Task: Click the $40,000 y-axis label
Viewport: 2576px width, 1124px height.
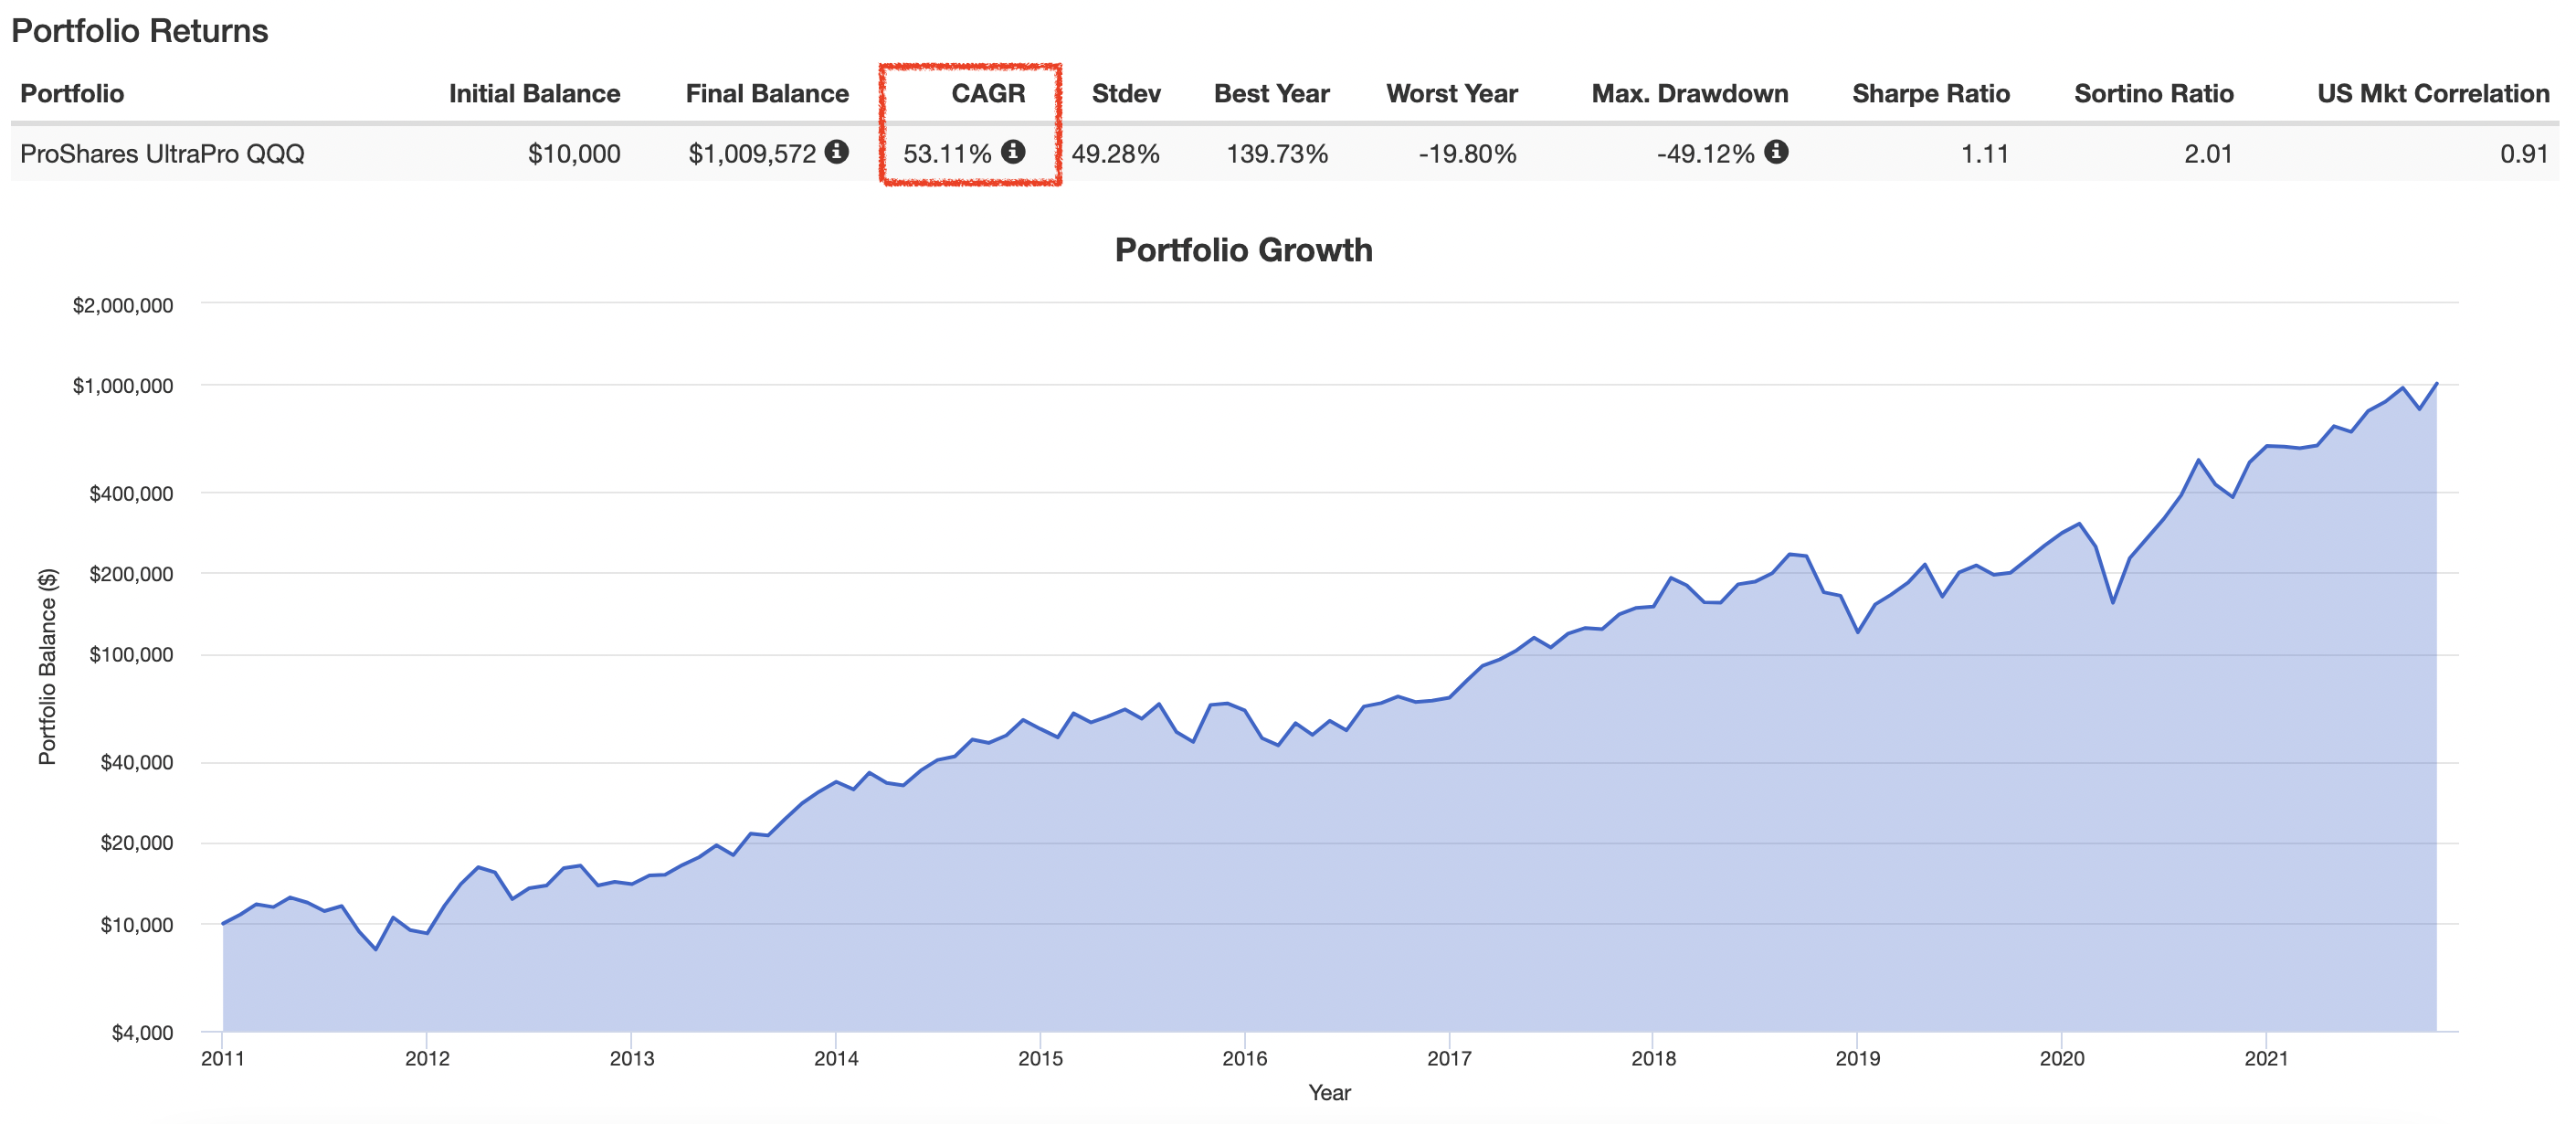Action: [x=137, y=762]
